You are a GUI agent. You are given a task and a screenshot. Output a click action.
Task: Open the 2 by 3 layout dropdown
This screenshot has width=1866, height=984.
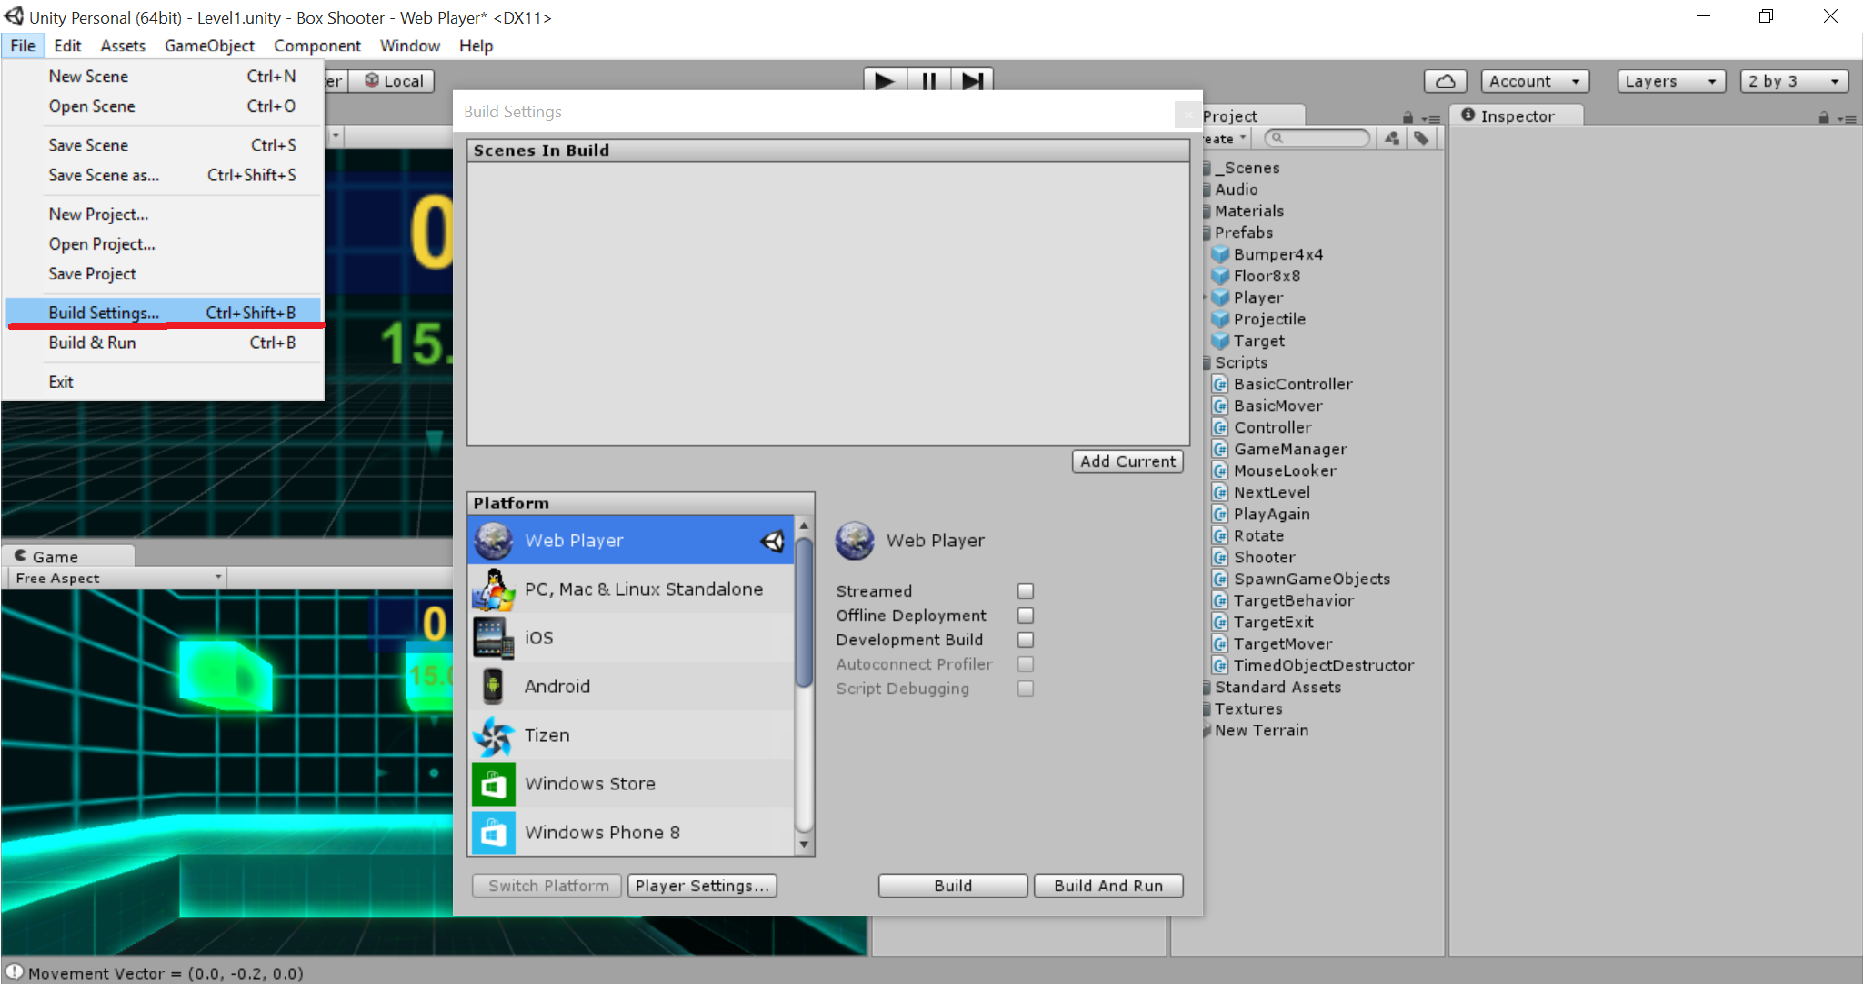pyautogui.click(x=1794, y=81)
